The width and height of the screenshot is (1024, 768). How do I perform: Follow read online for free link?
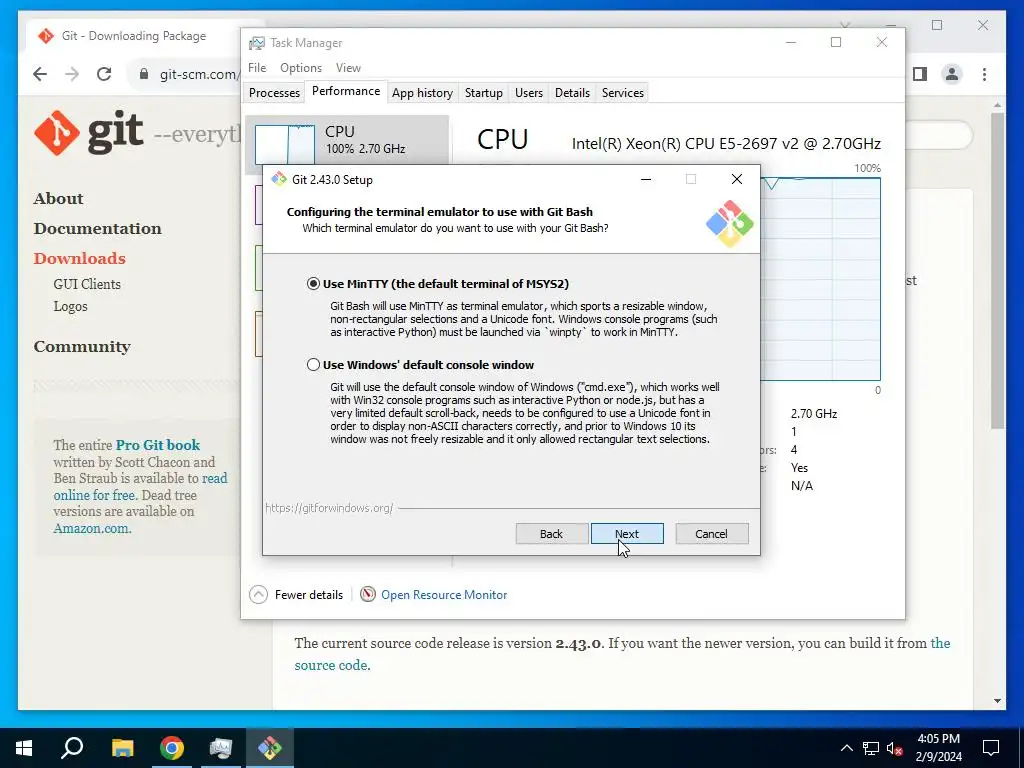coord(140,487)
